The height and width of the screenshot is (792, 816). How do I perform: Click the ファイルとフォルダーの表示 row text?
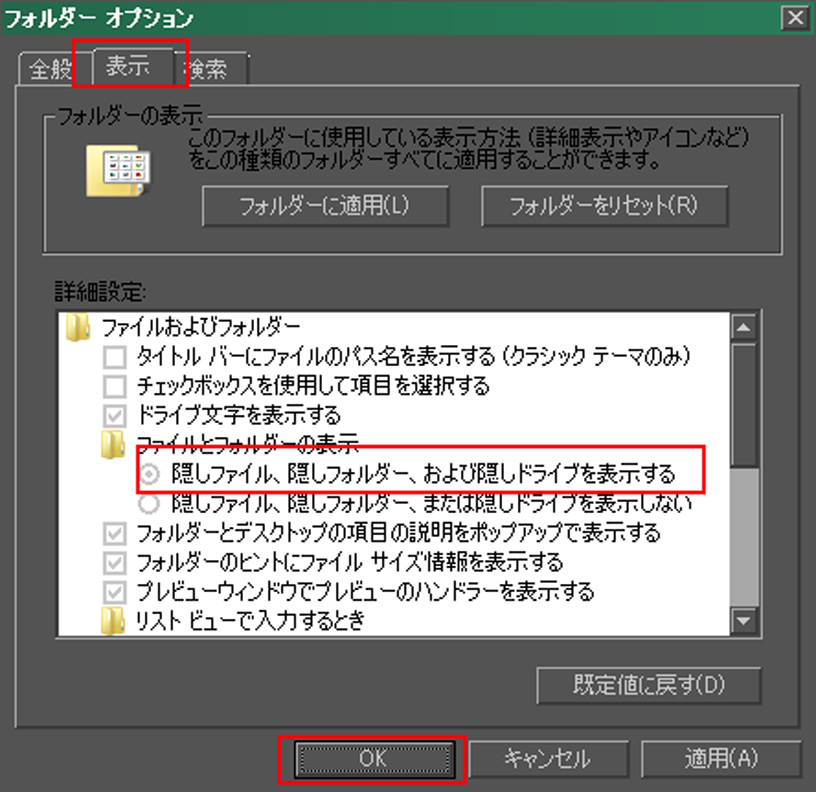(x=248, y=444)
